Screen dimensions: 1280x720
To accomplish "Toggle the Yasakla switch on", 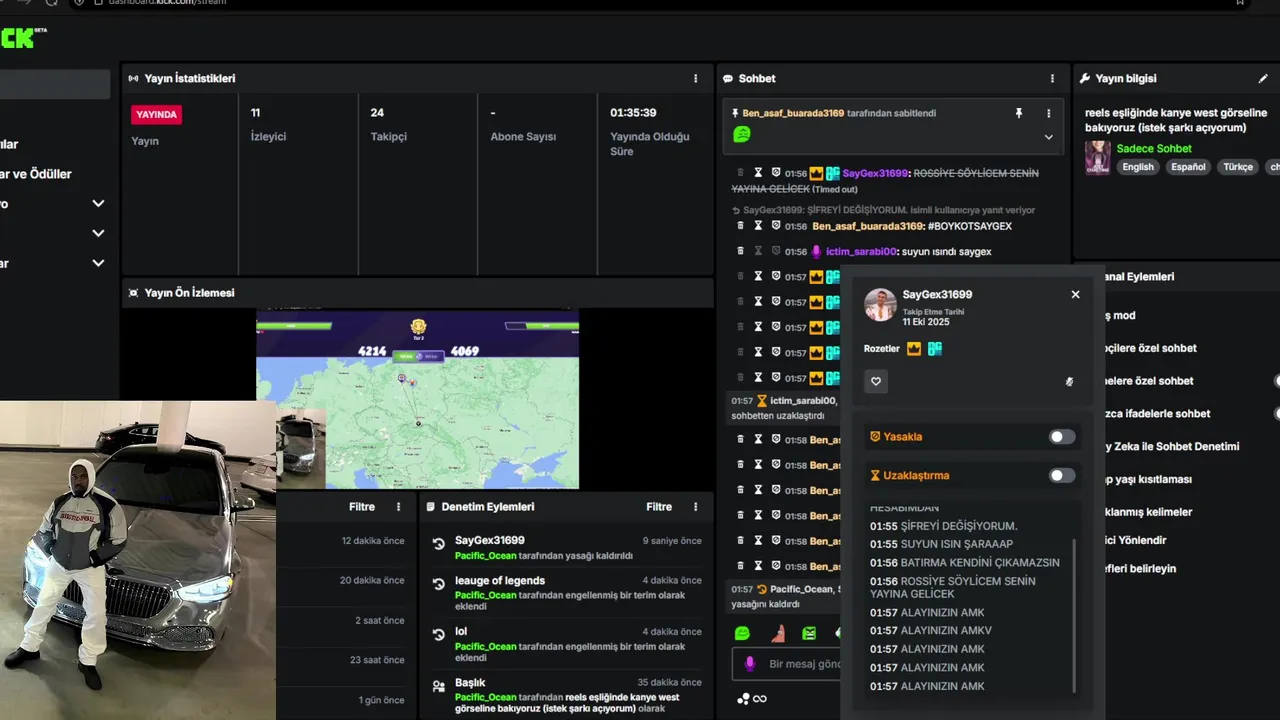I will coord(1062,437).
